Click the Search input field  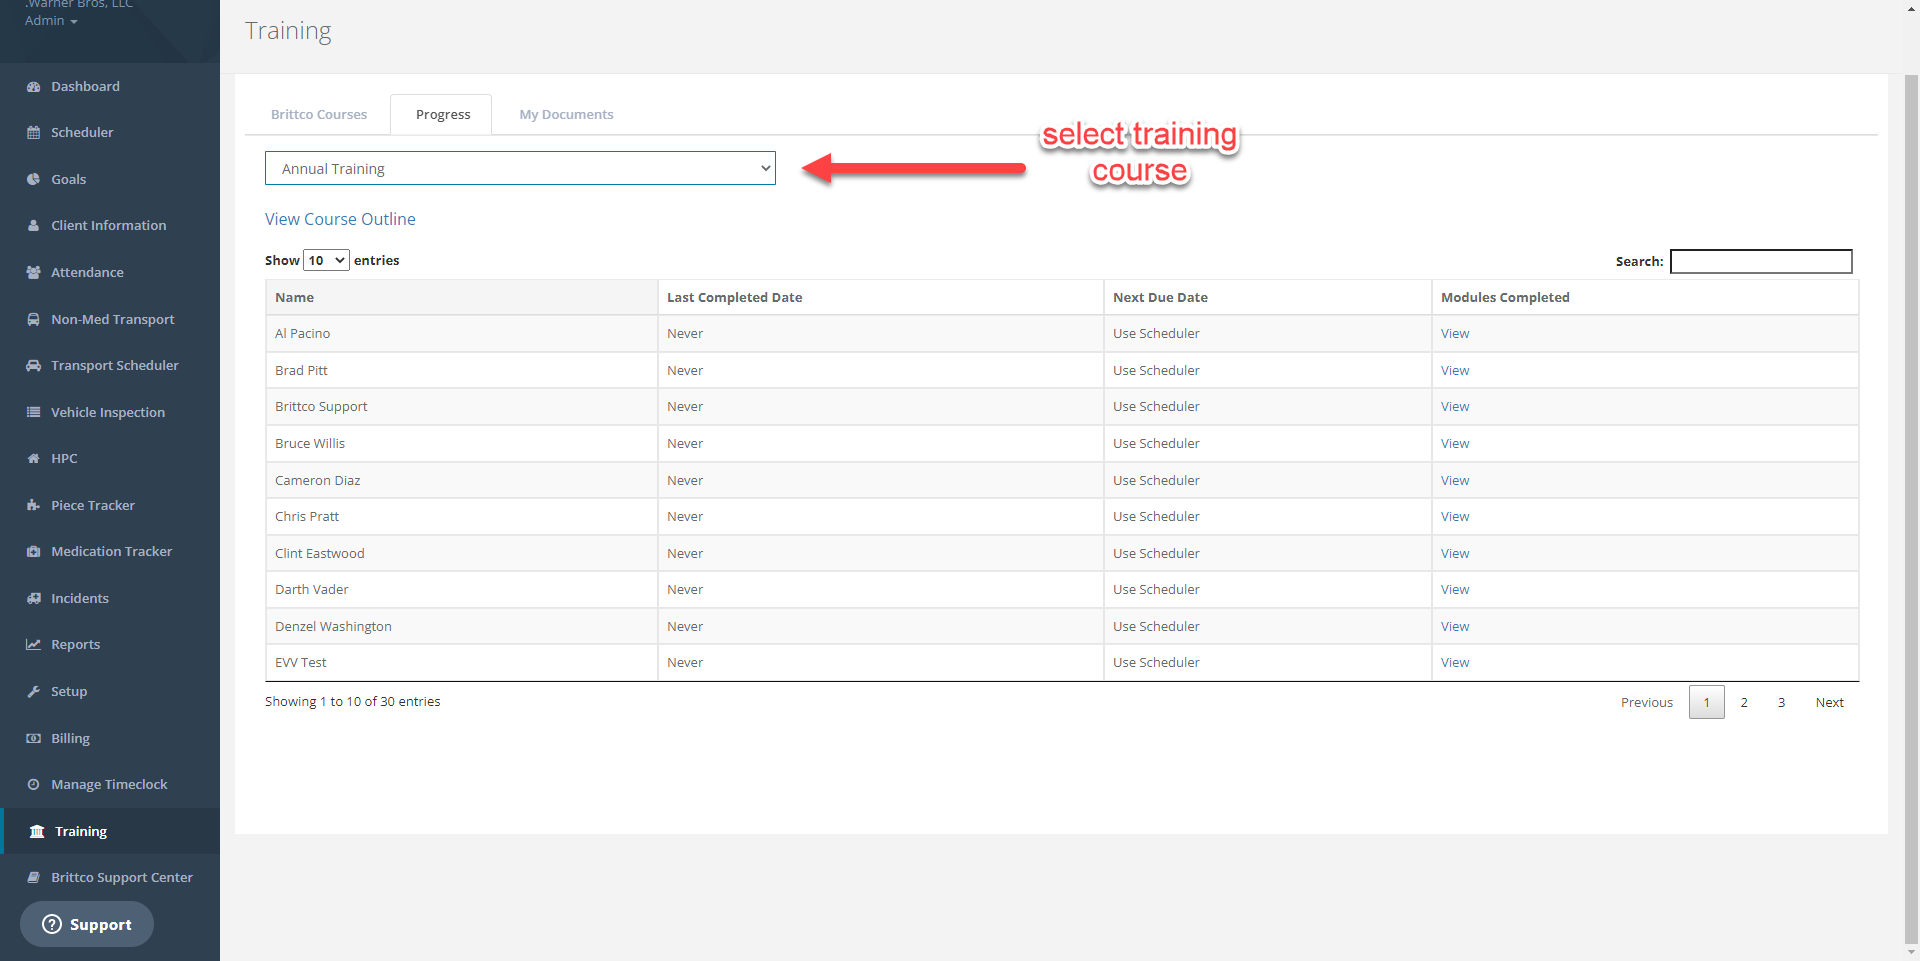(1761, 262)
